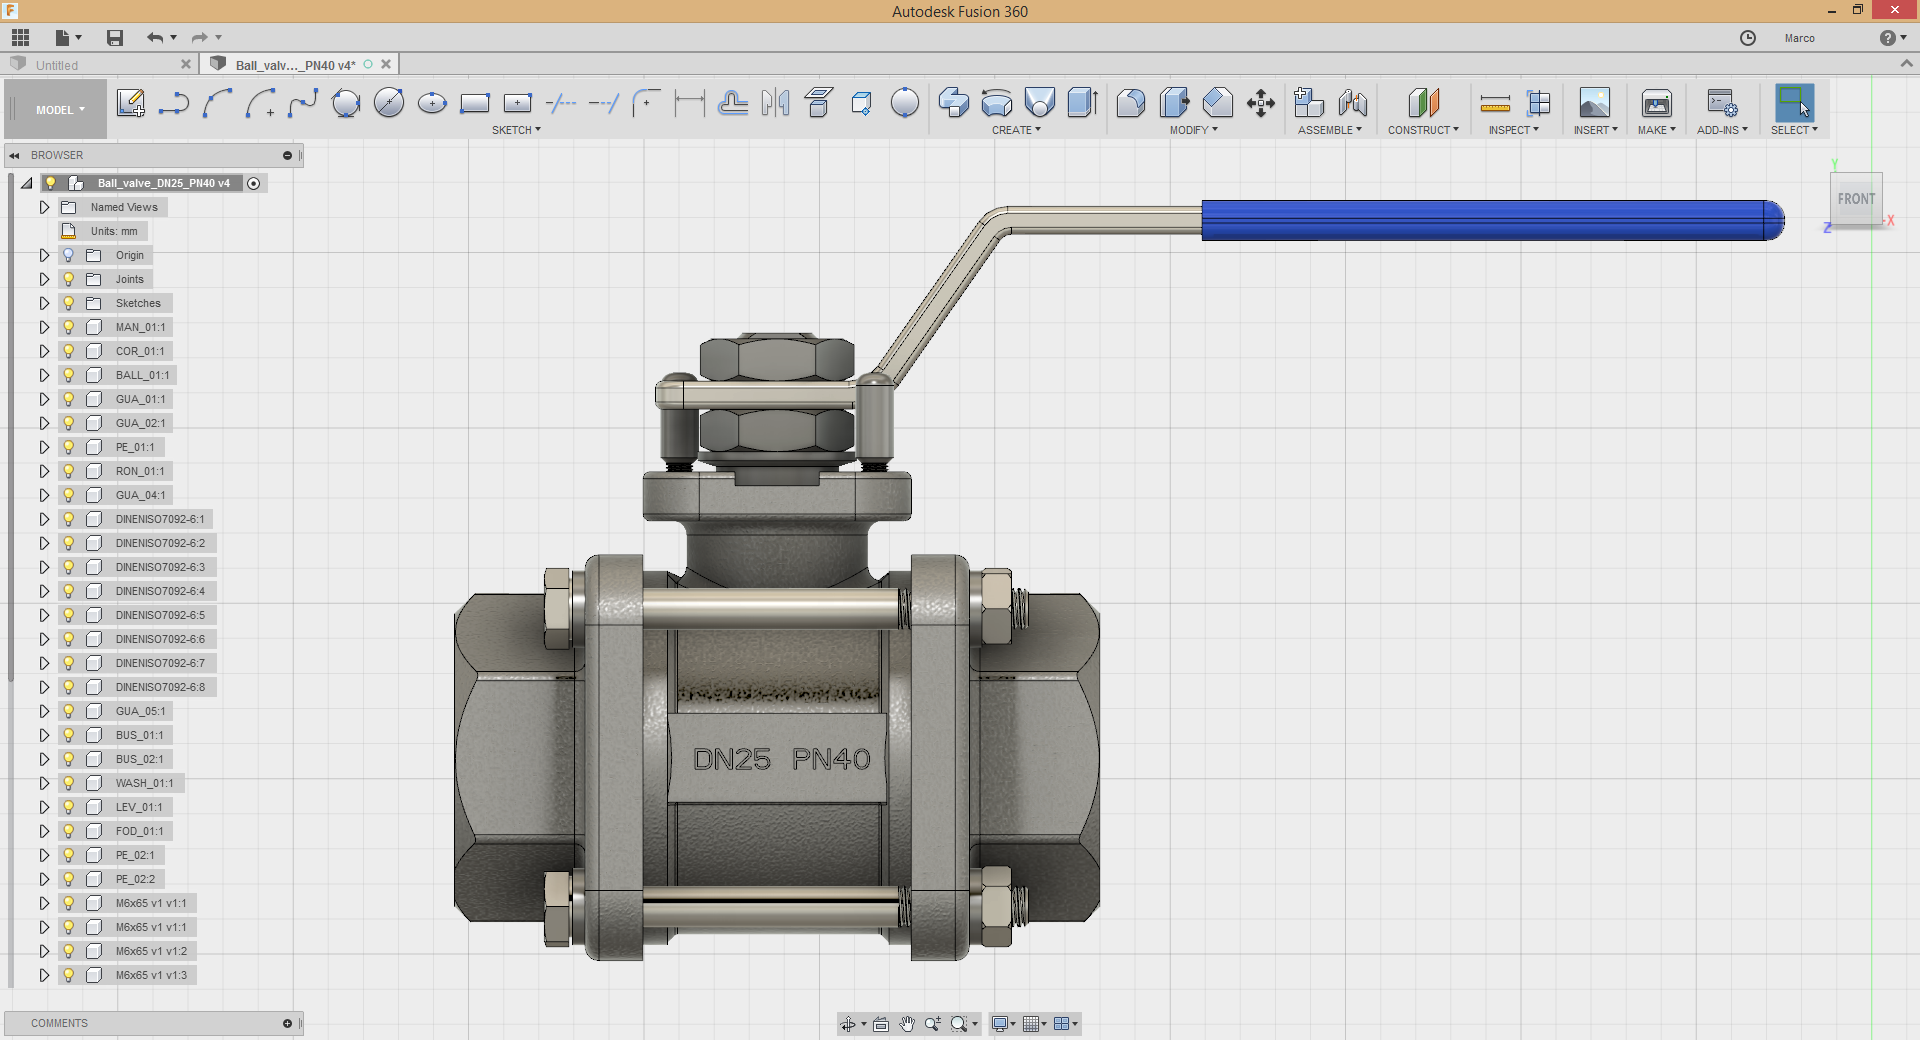This screenshot has height=1040, width=1920.
Task: Open the CONSTRUCT menu
Action: [1422, 130]
